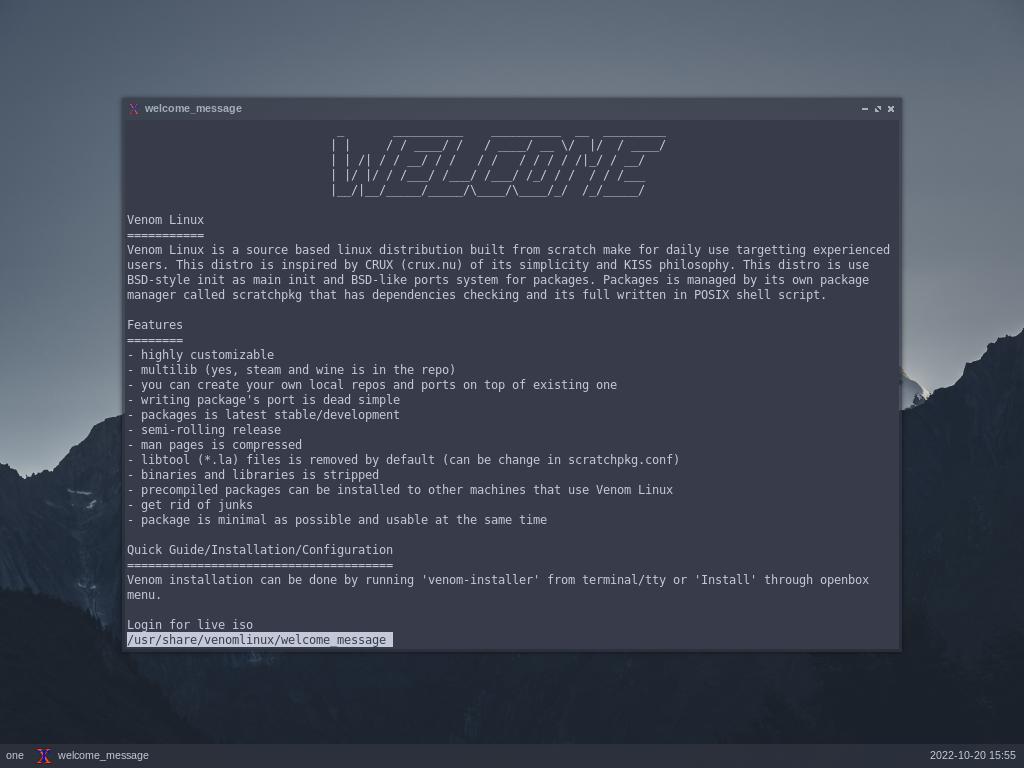Click the 'multilib (yes, steam and wine' line
The height and width of the screenshot is (768, 1024).
click(291, 370)
